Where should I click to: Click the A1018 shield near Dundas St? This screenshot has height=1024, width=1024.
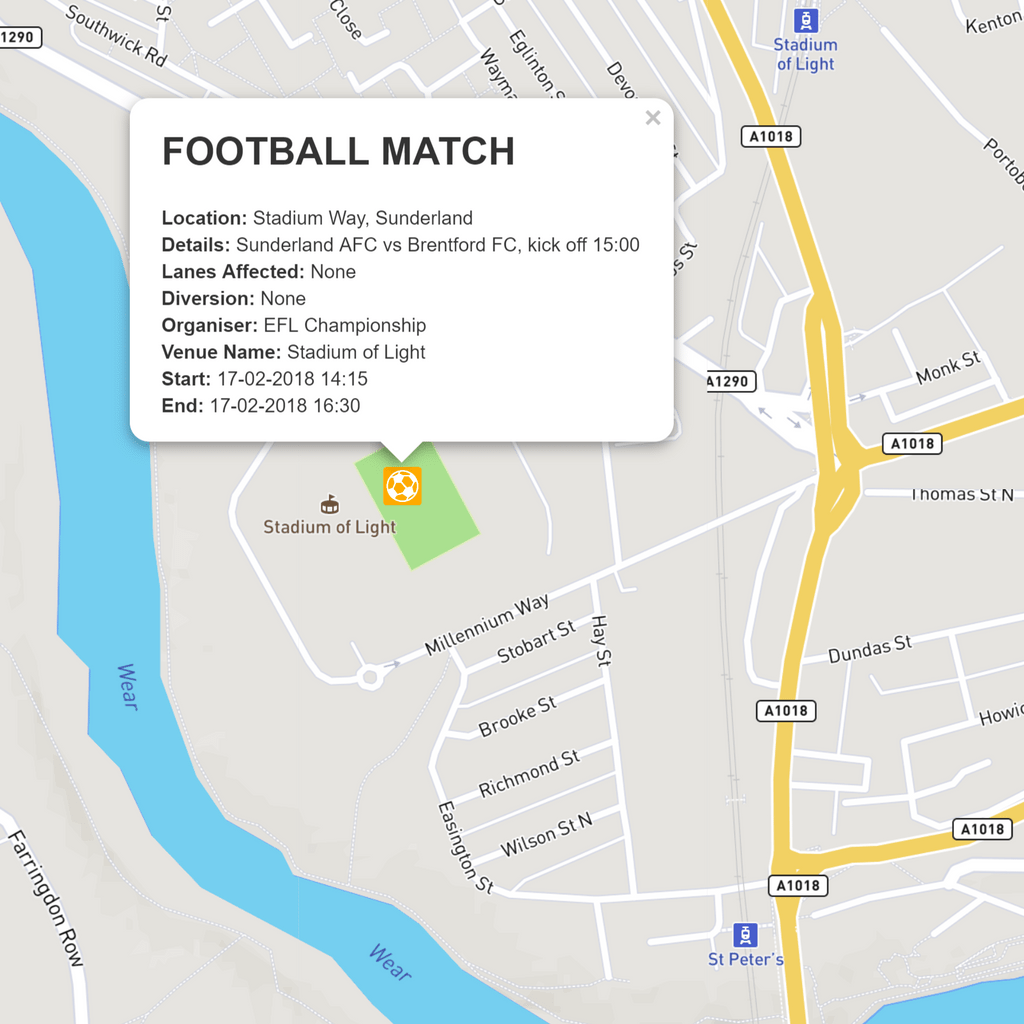pyautogui.click(x=786, y=711)
